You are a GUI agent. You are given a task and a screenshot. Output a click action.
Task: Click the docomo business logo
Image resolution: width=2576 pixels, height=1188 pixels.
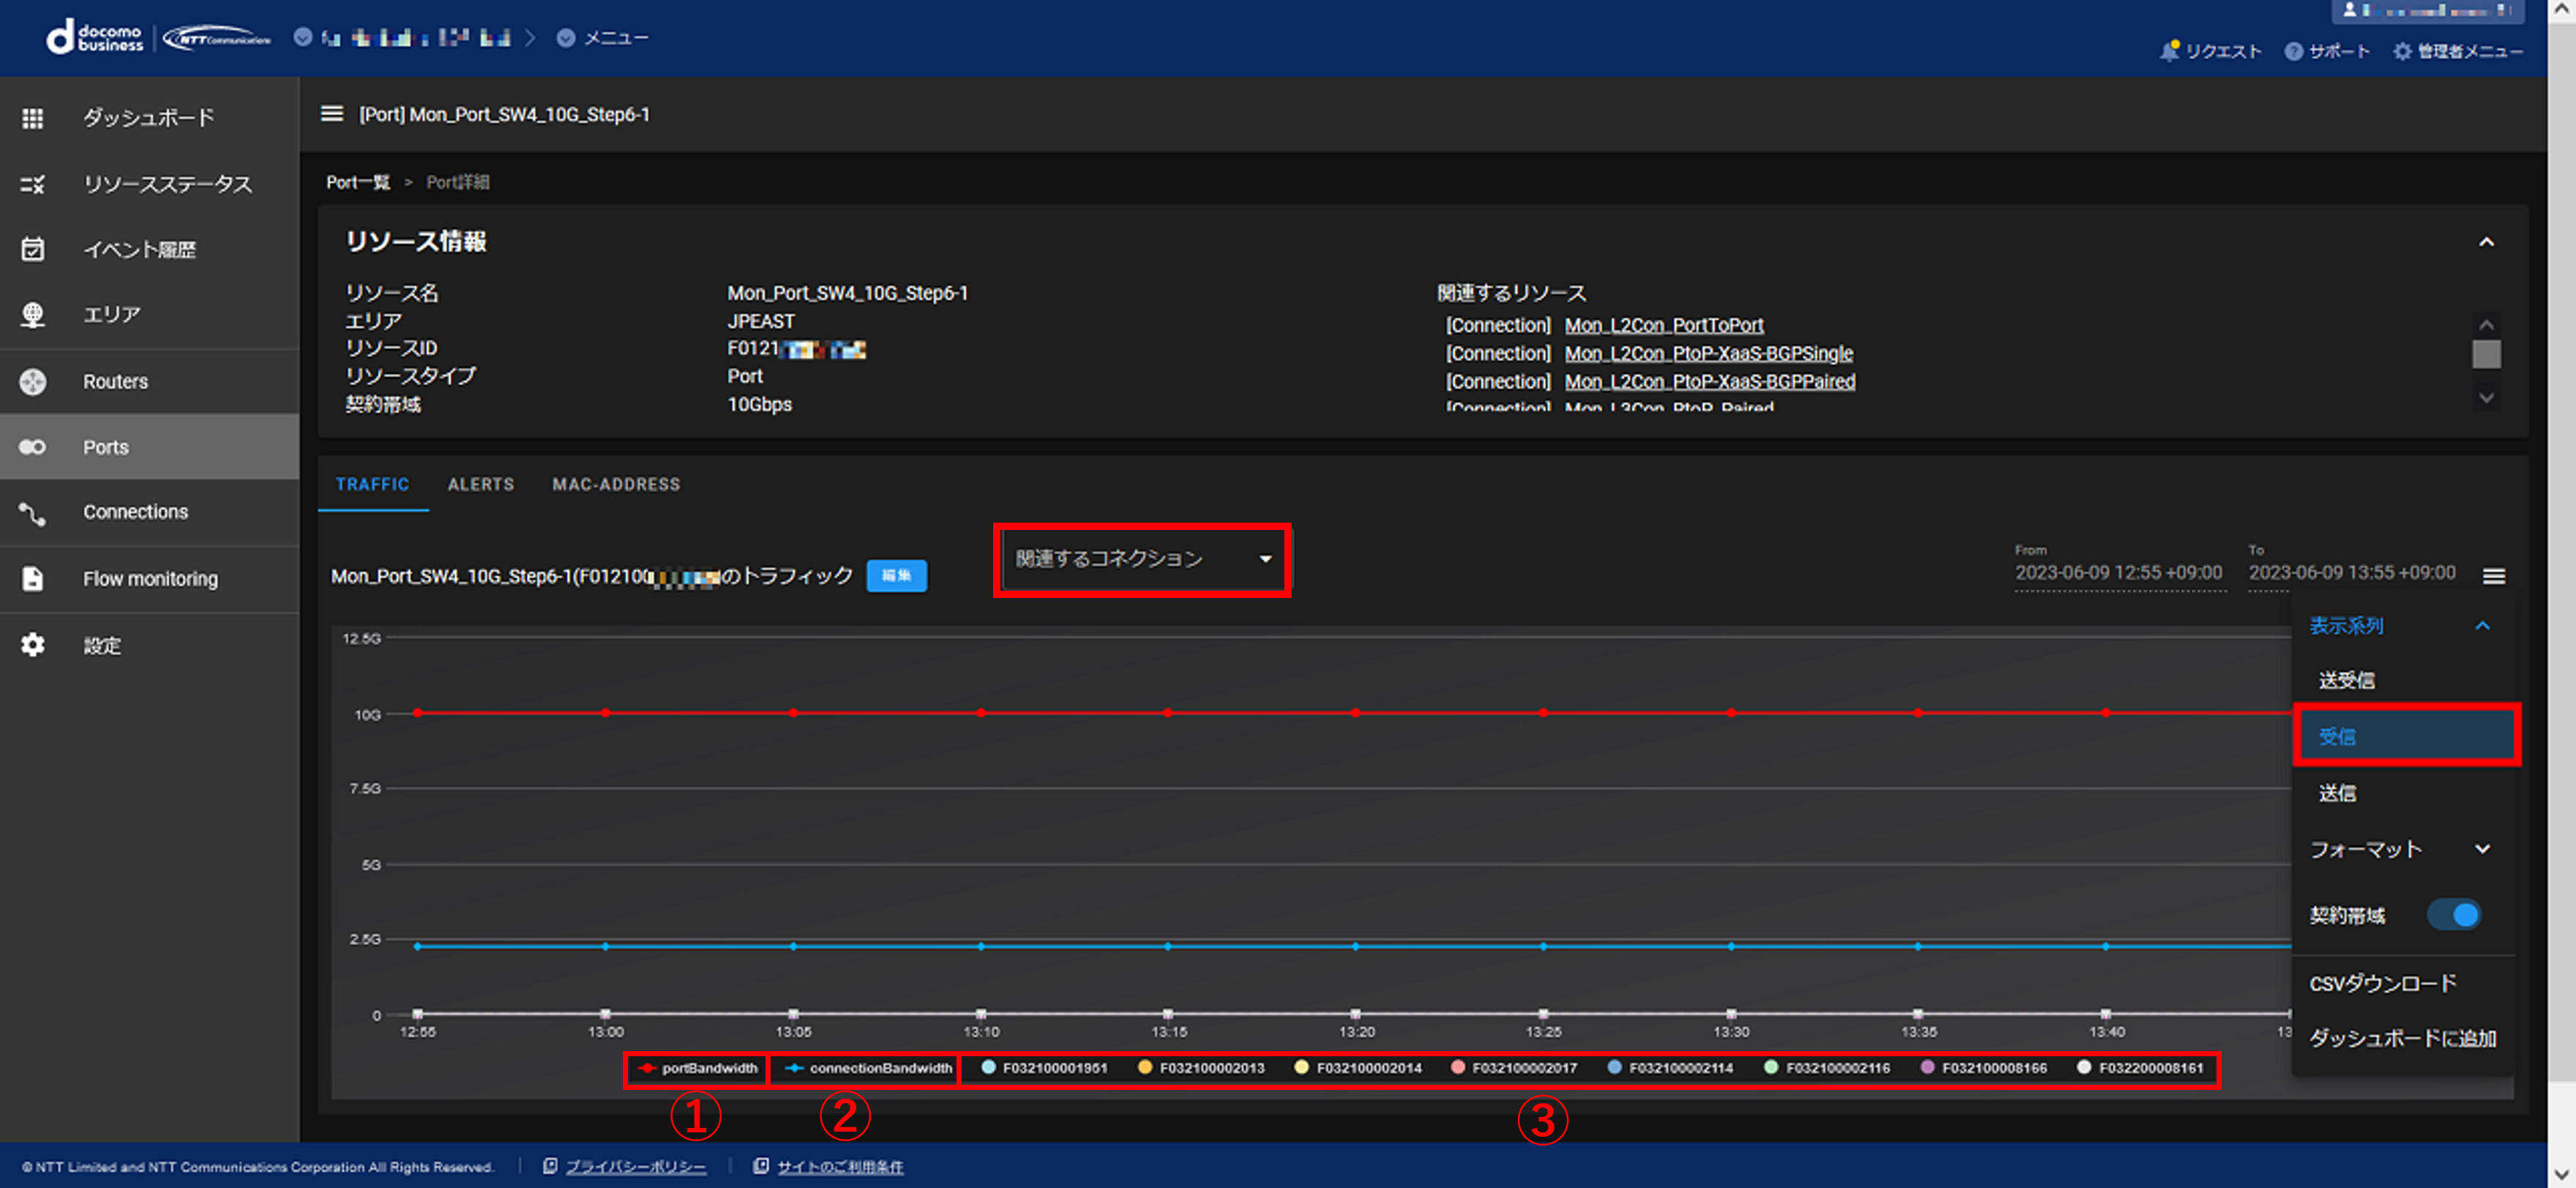tap(94, 37)
